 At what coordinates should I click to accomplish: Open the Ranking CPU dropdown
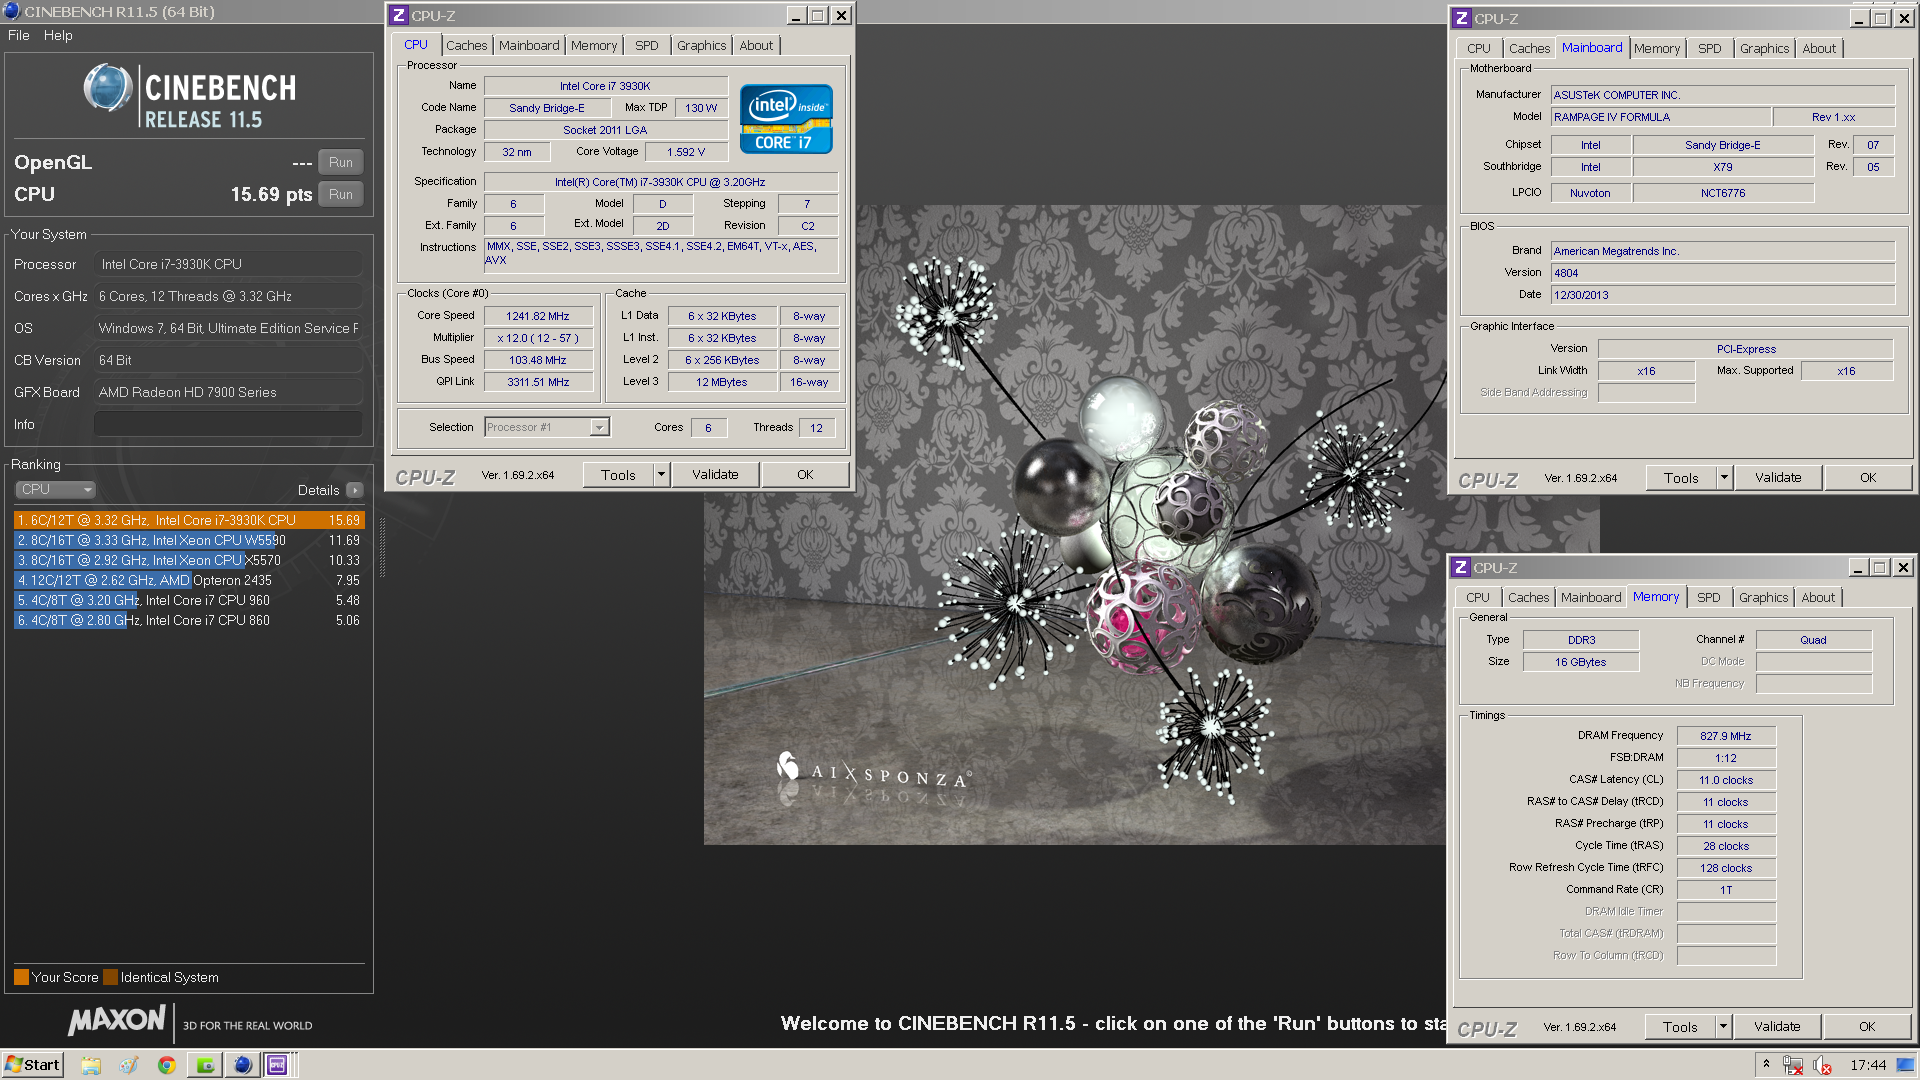(x=56, y=489)
